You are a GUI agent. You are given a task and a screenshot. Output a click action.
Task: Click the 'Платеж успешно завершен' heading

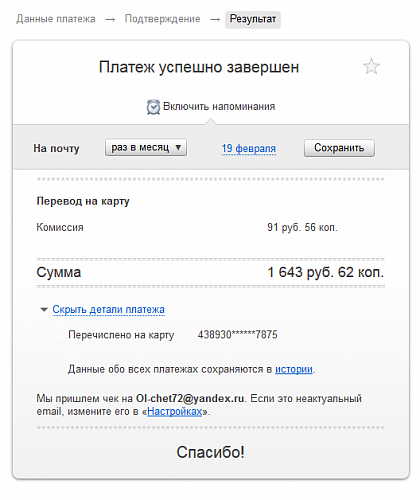pos(199,67)
